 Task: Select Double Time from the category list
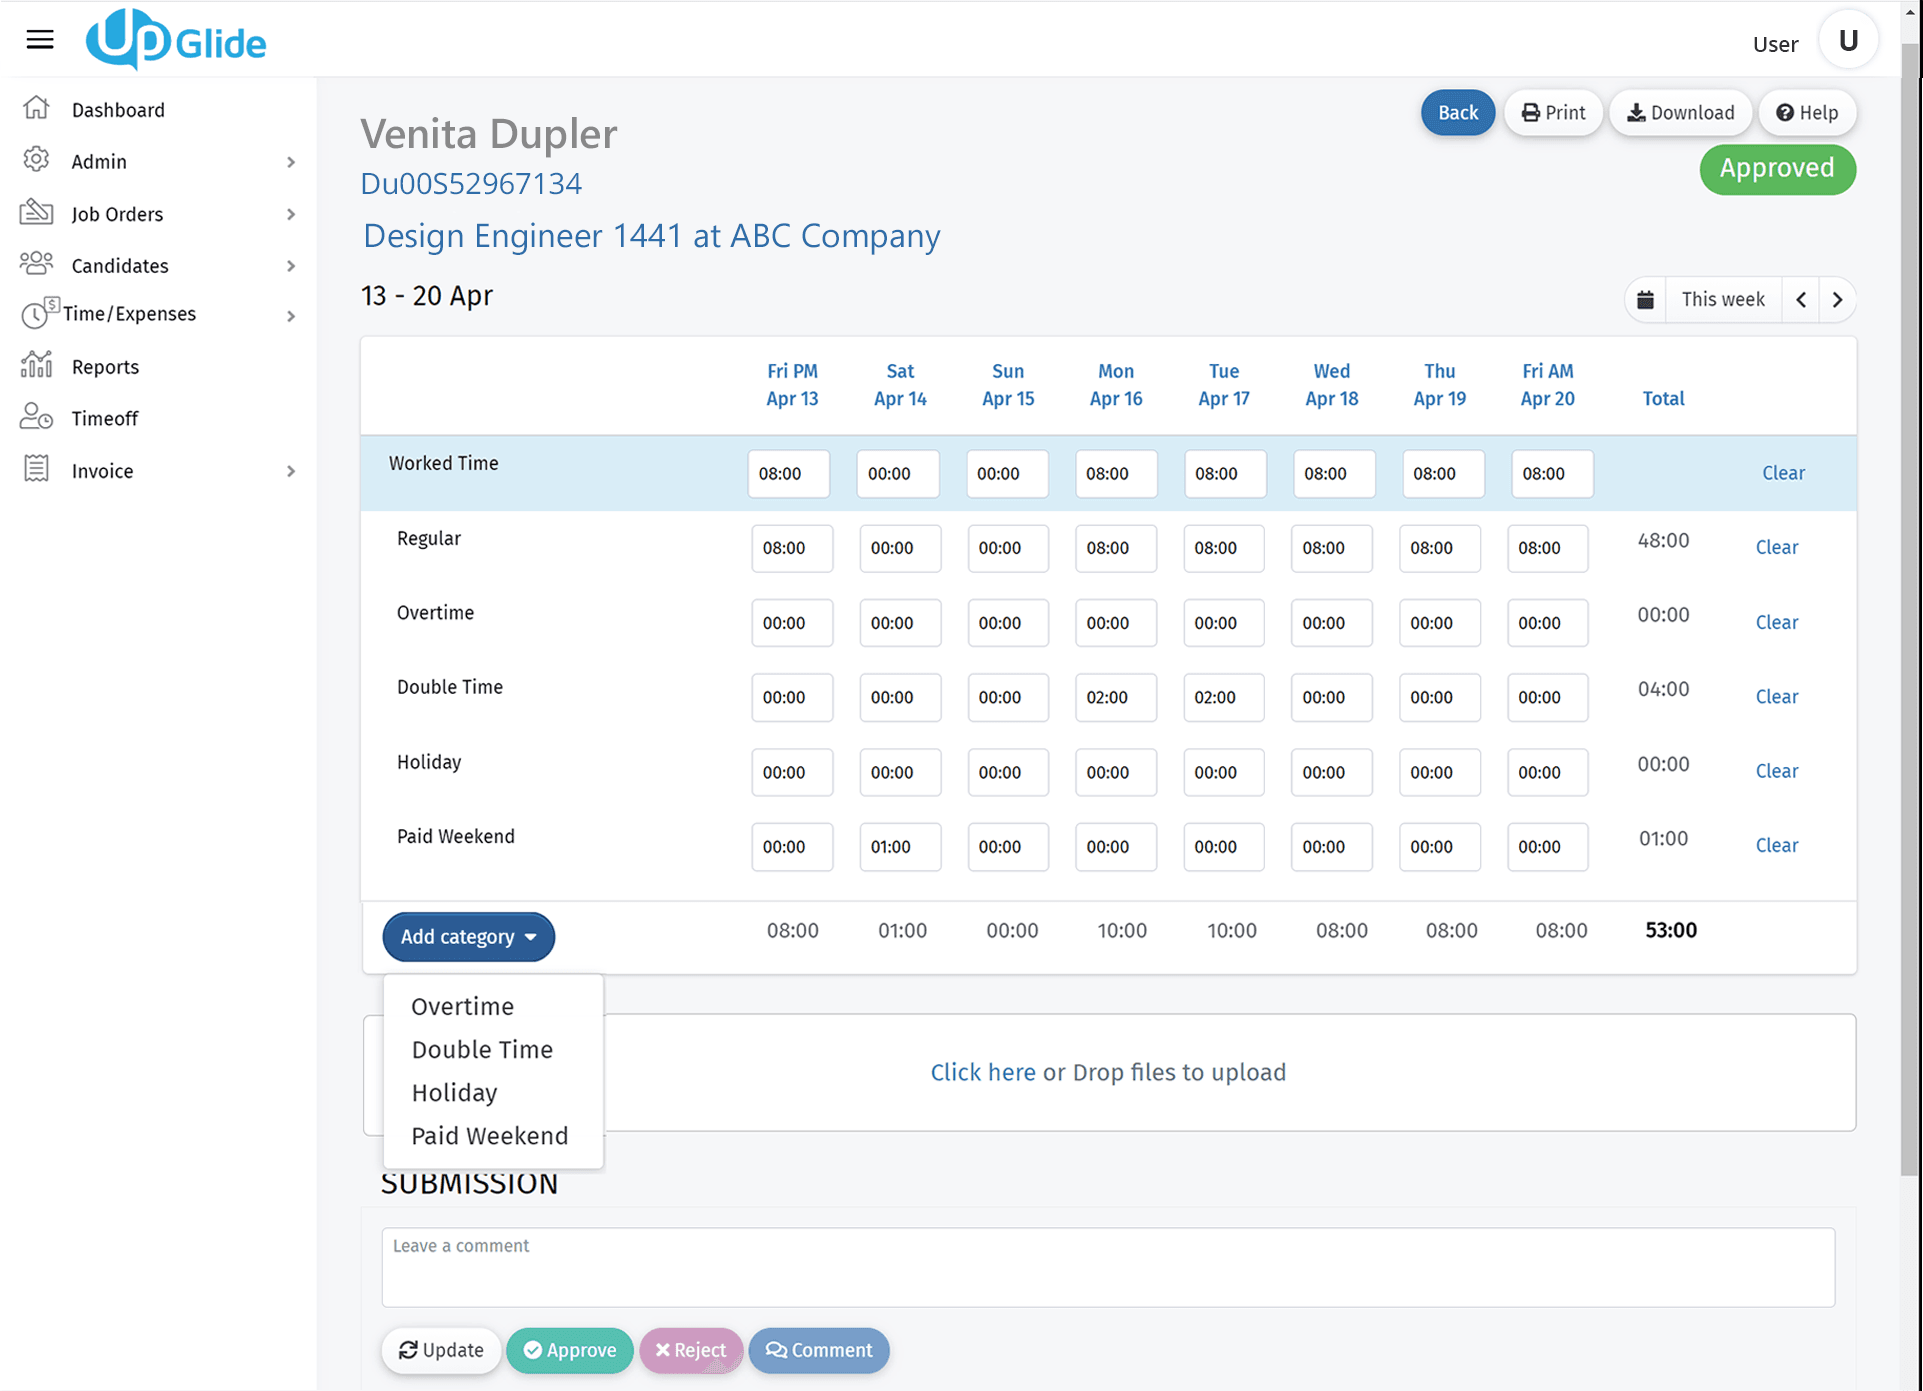482,1049
